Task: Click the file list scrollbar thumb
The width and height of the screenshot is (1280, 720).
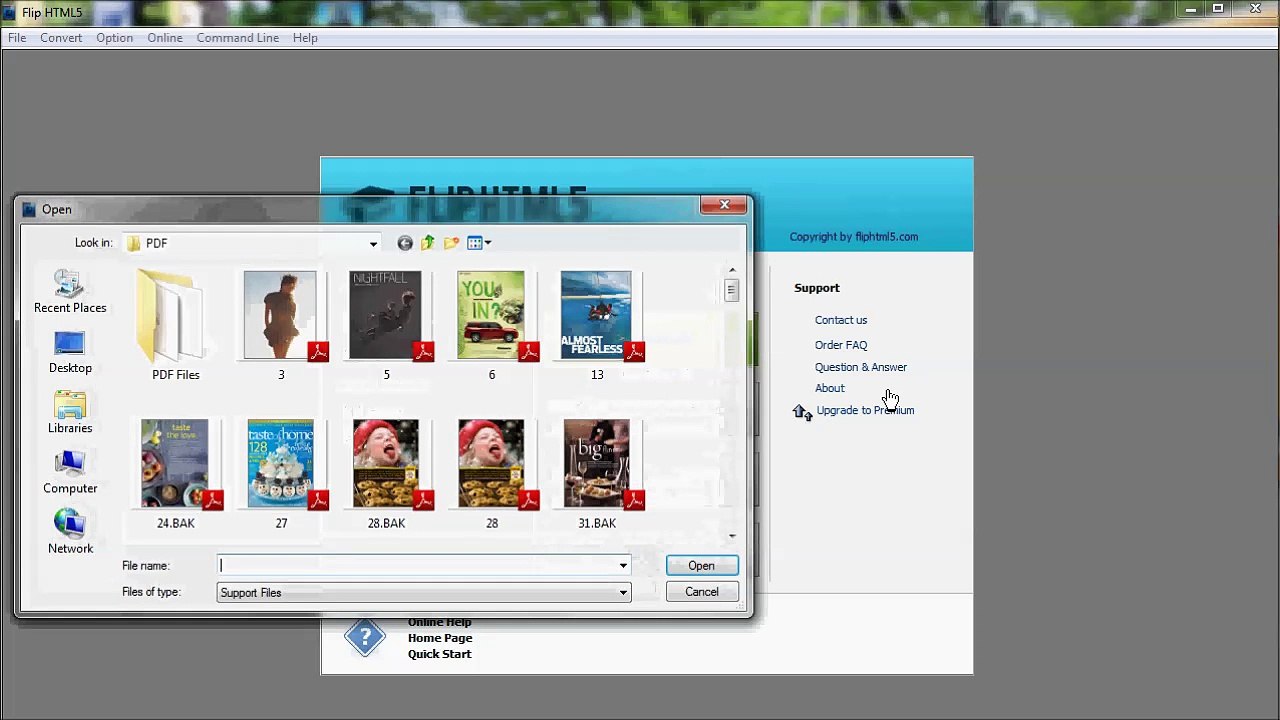Action: pos(732,290)
